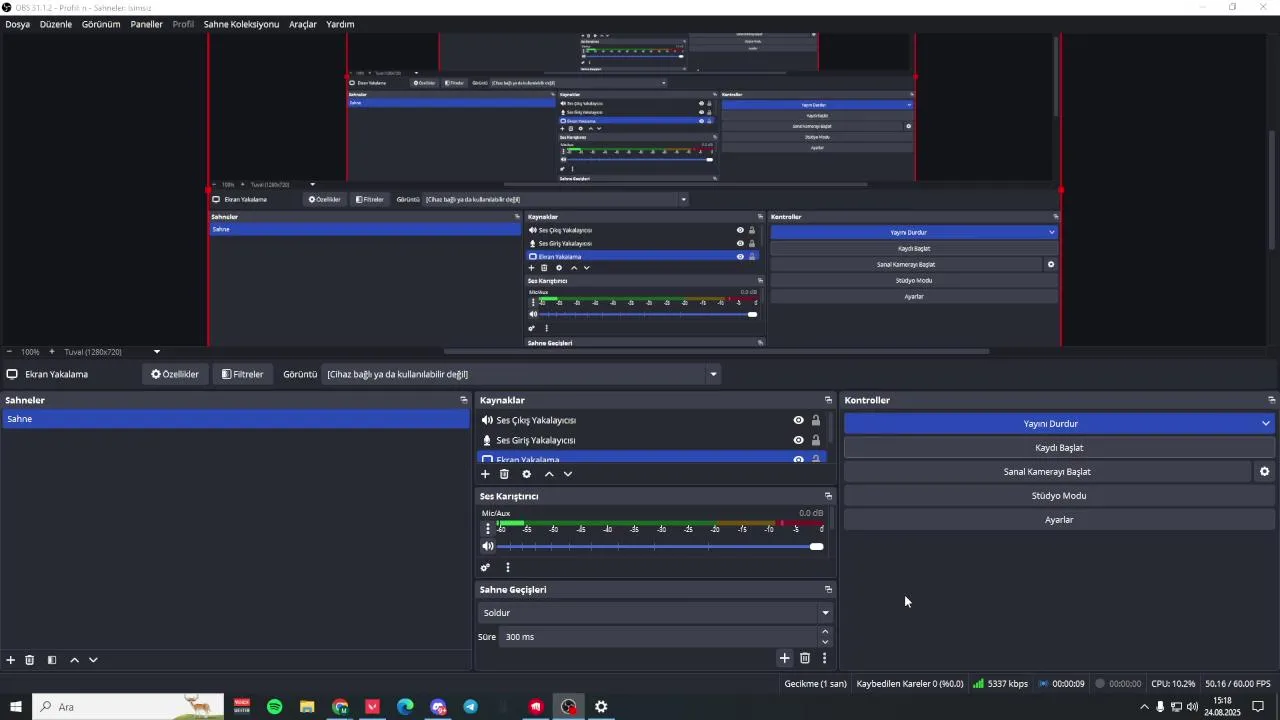Open Özellikler button in source toolbar
Image resolution: width=1280 pixels, height=720 pixels.
pos(175,375)
